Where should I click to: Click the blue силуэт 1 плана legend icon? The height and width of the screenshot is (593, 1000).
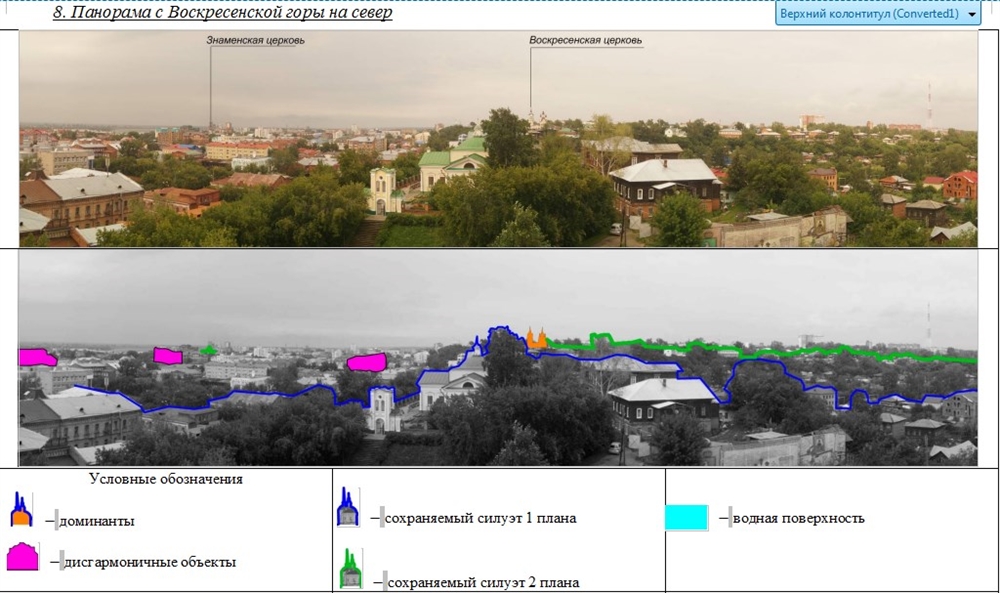coord(347,508)
